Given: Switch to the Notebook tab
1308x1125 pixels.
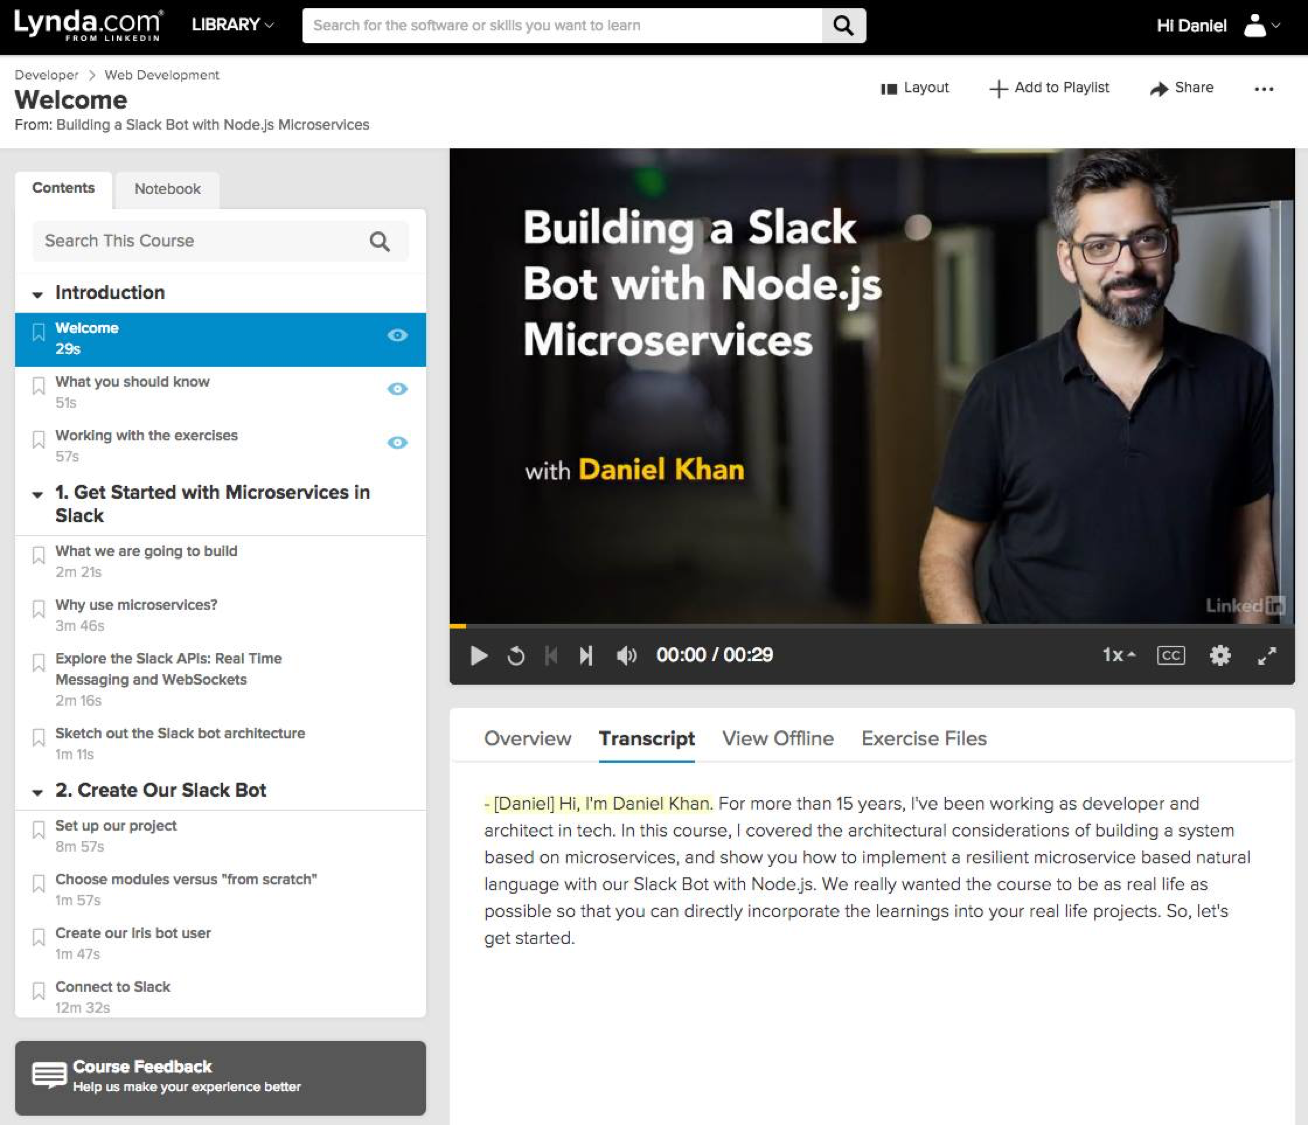Looking at the screenshot, I should [167, 189].
